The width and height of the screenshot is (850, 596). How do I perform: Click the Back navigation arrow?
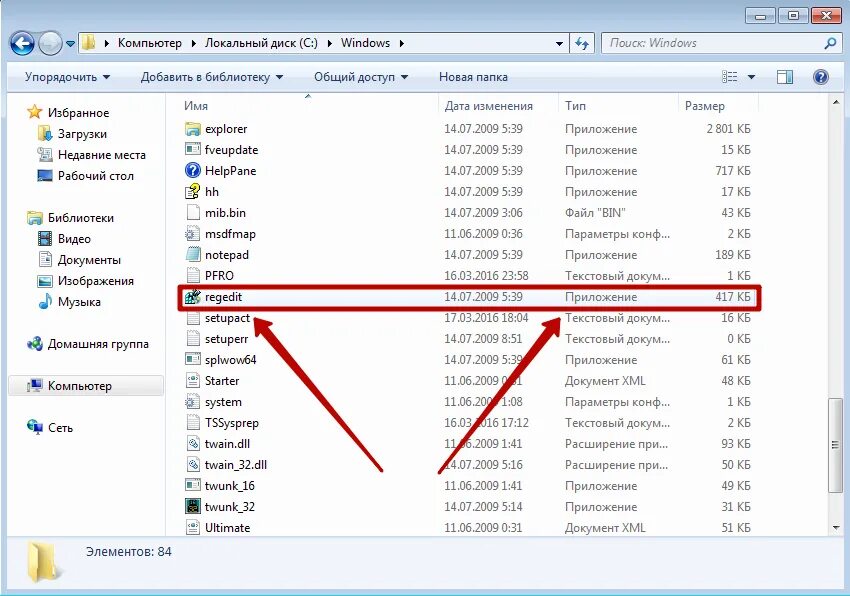tap(22, 43)
